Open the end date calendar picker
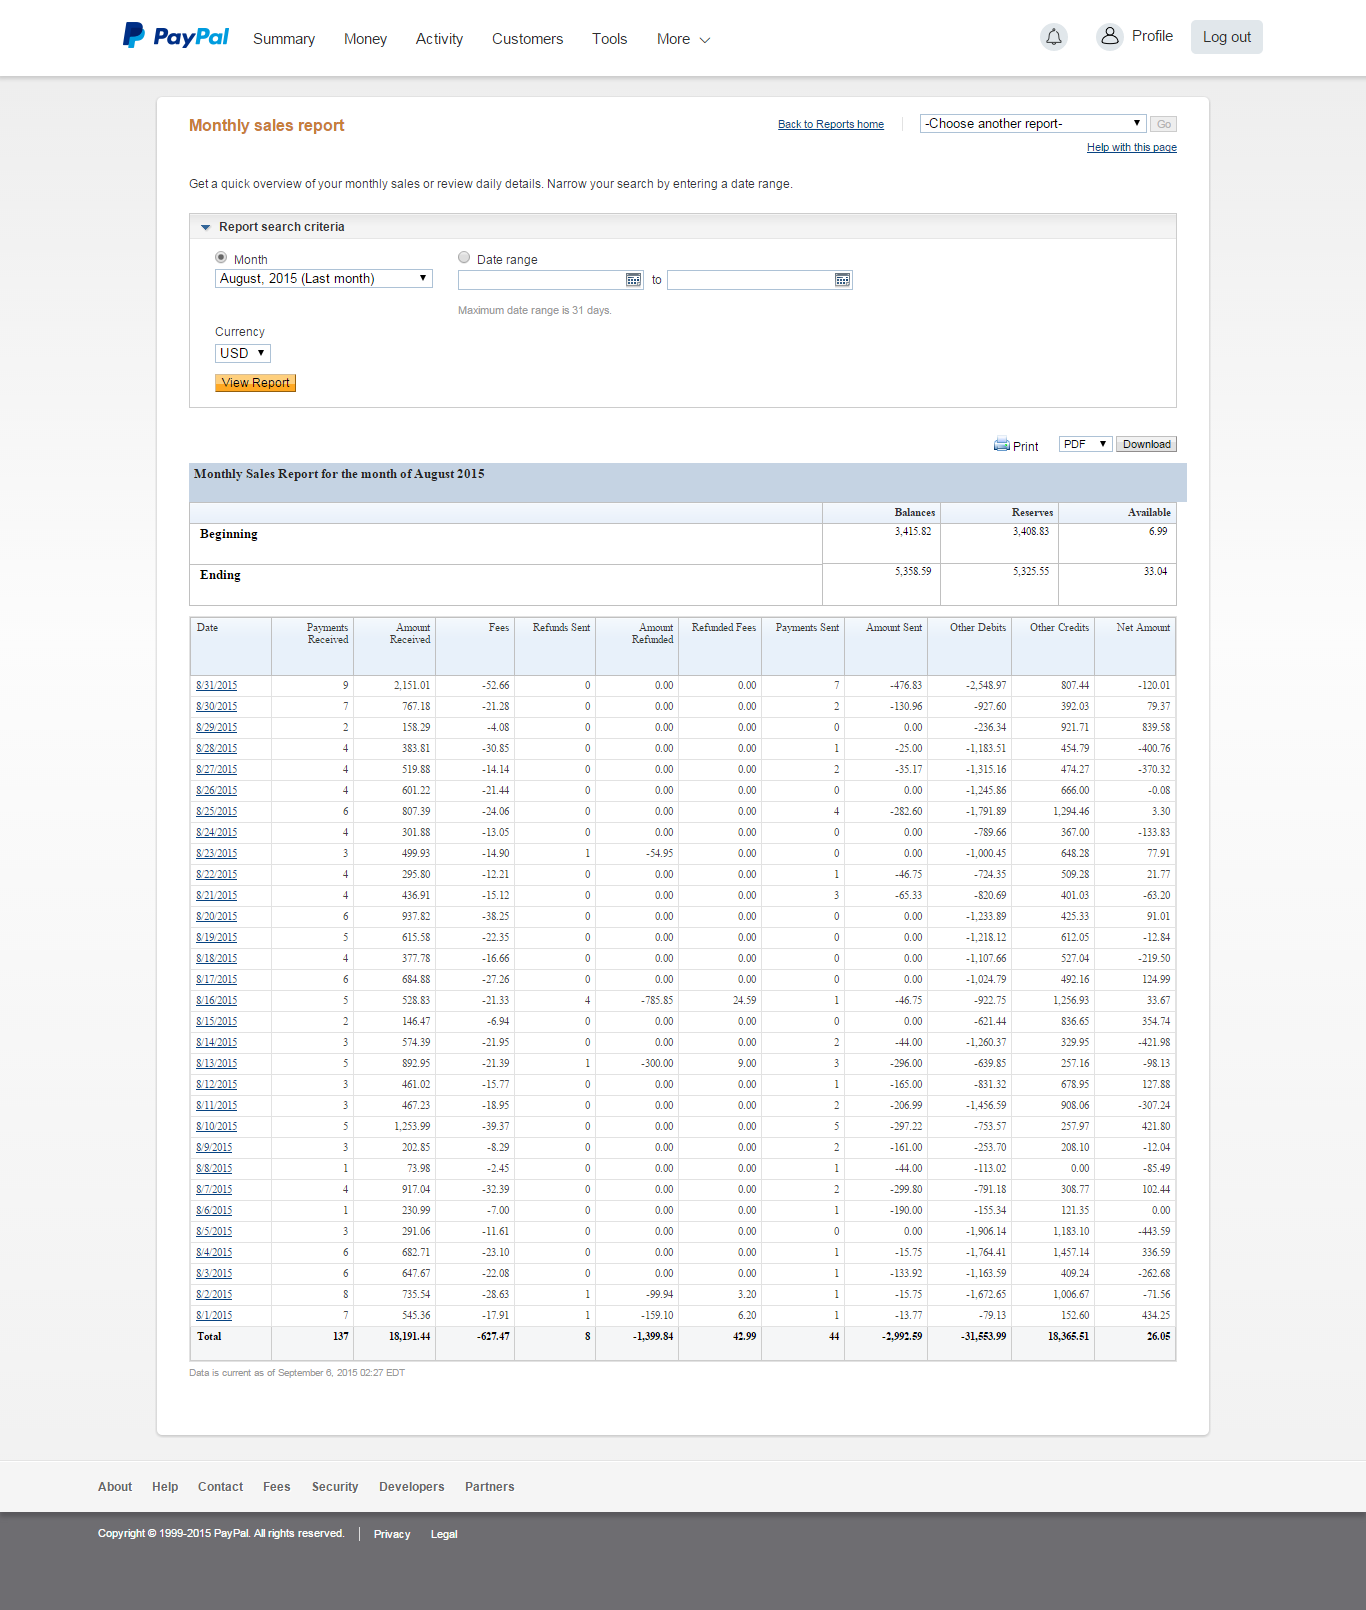Viewport: 1366px width, 1610px height. [842, 280]
